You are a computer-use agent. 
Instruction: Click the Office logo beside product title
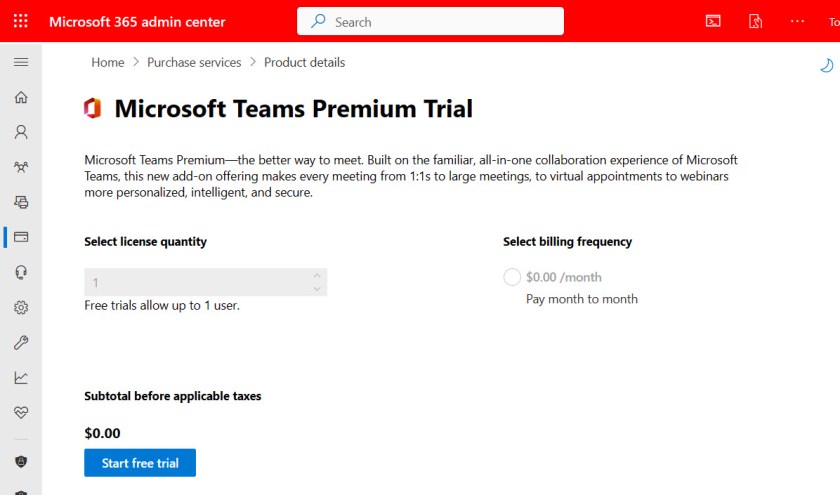pos(93,108)
